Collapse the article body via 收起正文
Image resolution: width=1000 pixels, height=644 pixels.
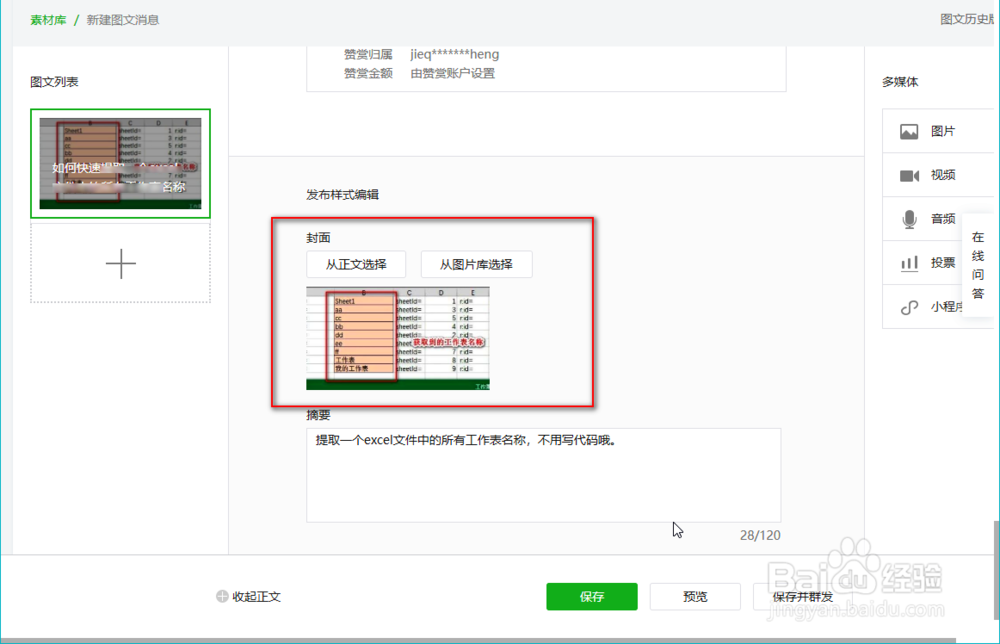[x=255, y=595]
